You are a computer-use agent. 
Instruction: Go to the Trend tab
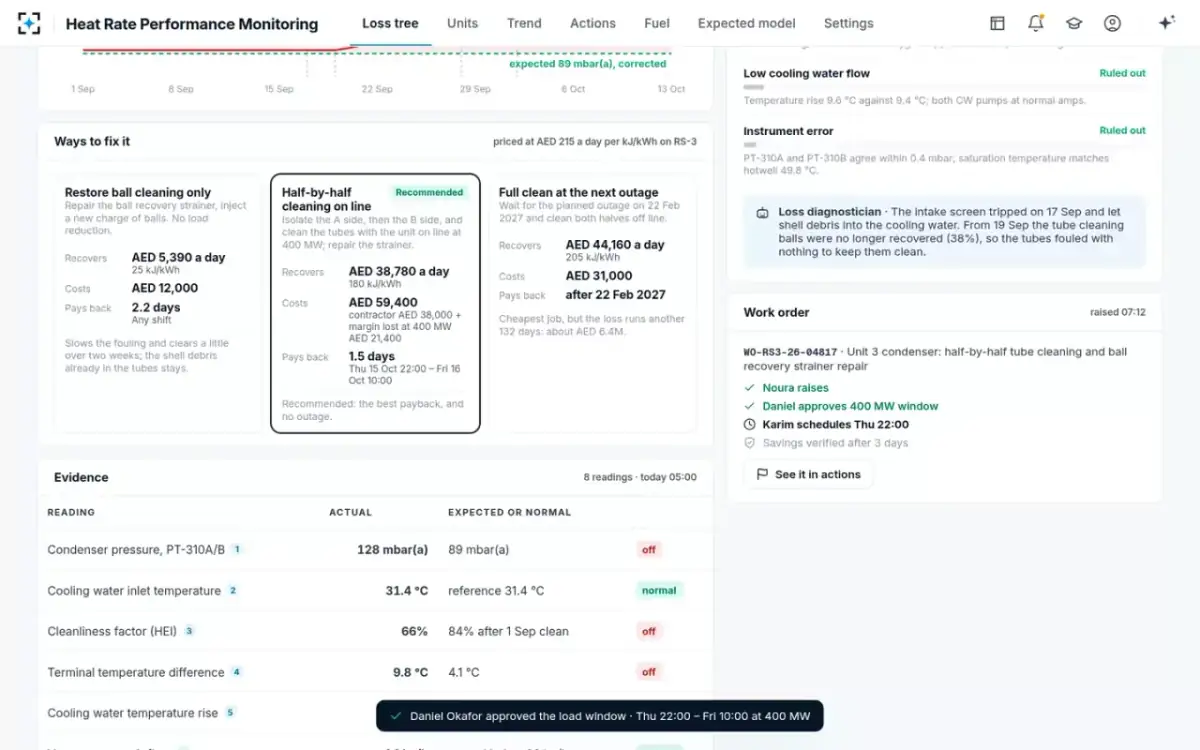[x=524, y=23]
